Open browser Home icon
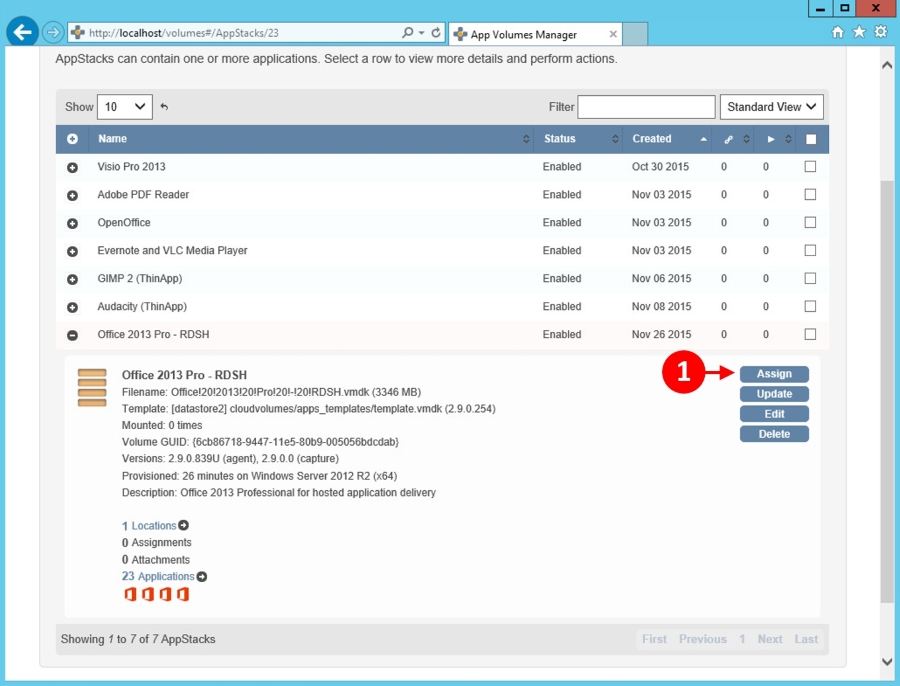This screenshot has height=686, width=900. pos(837,32)
